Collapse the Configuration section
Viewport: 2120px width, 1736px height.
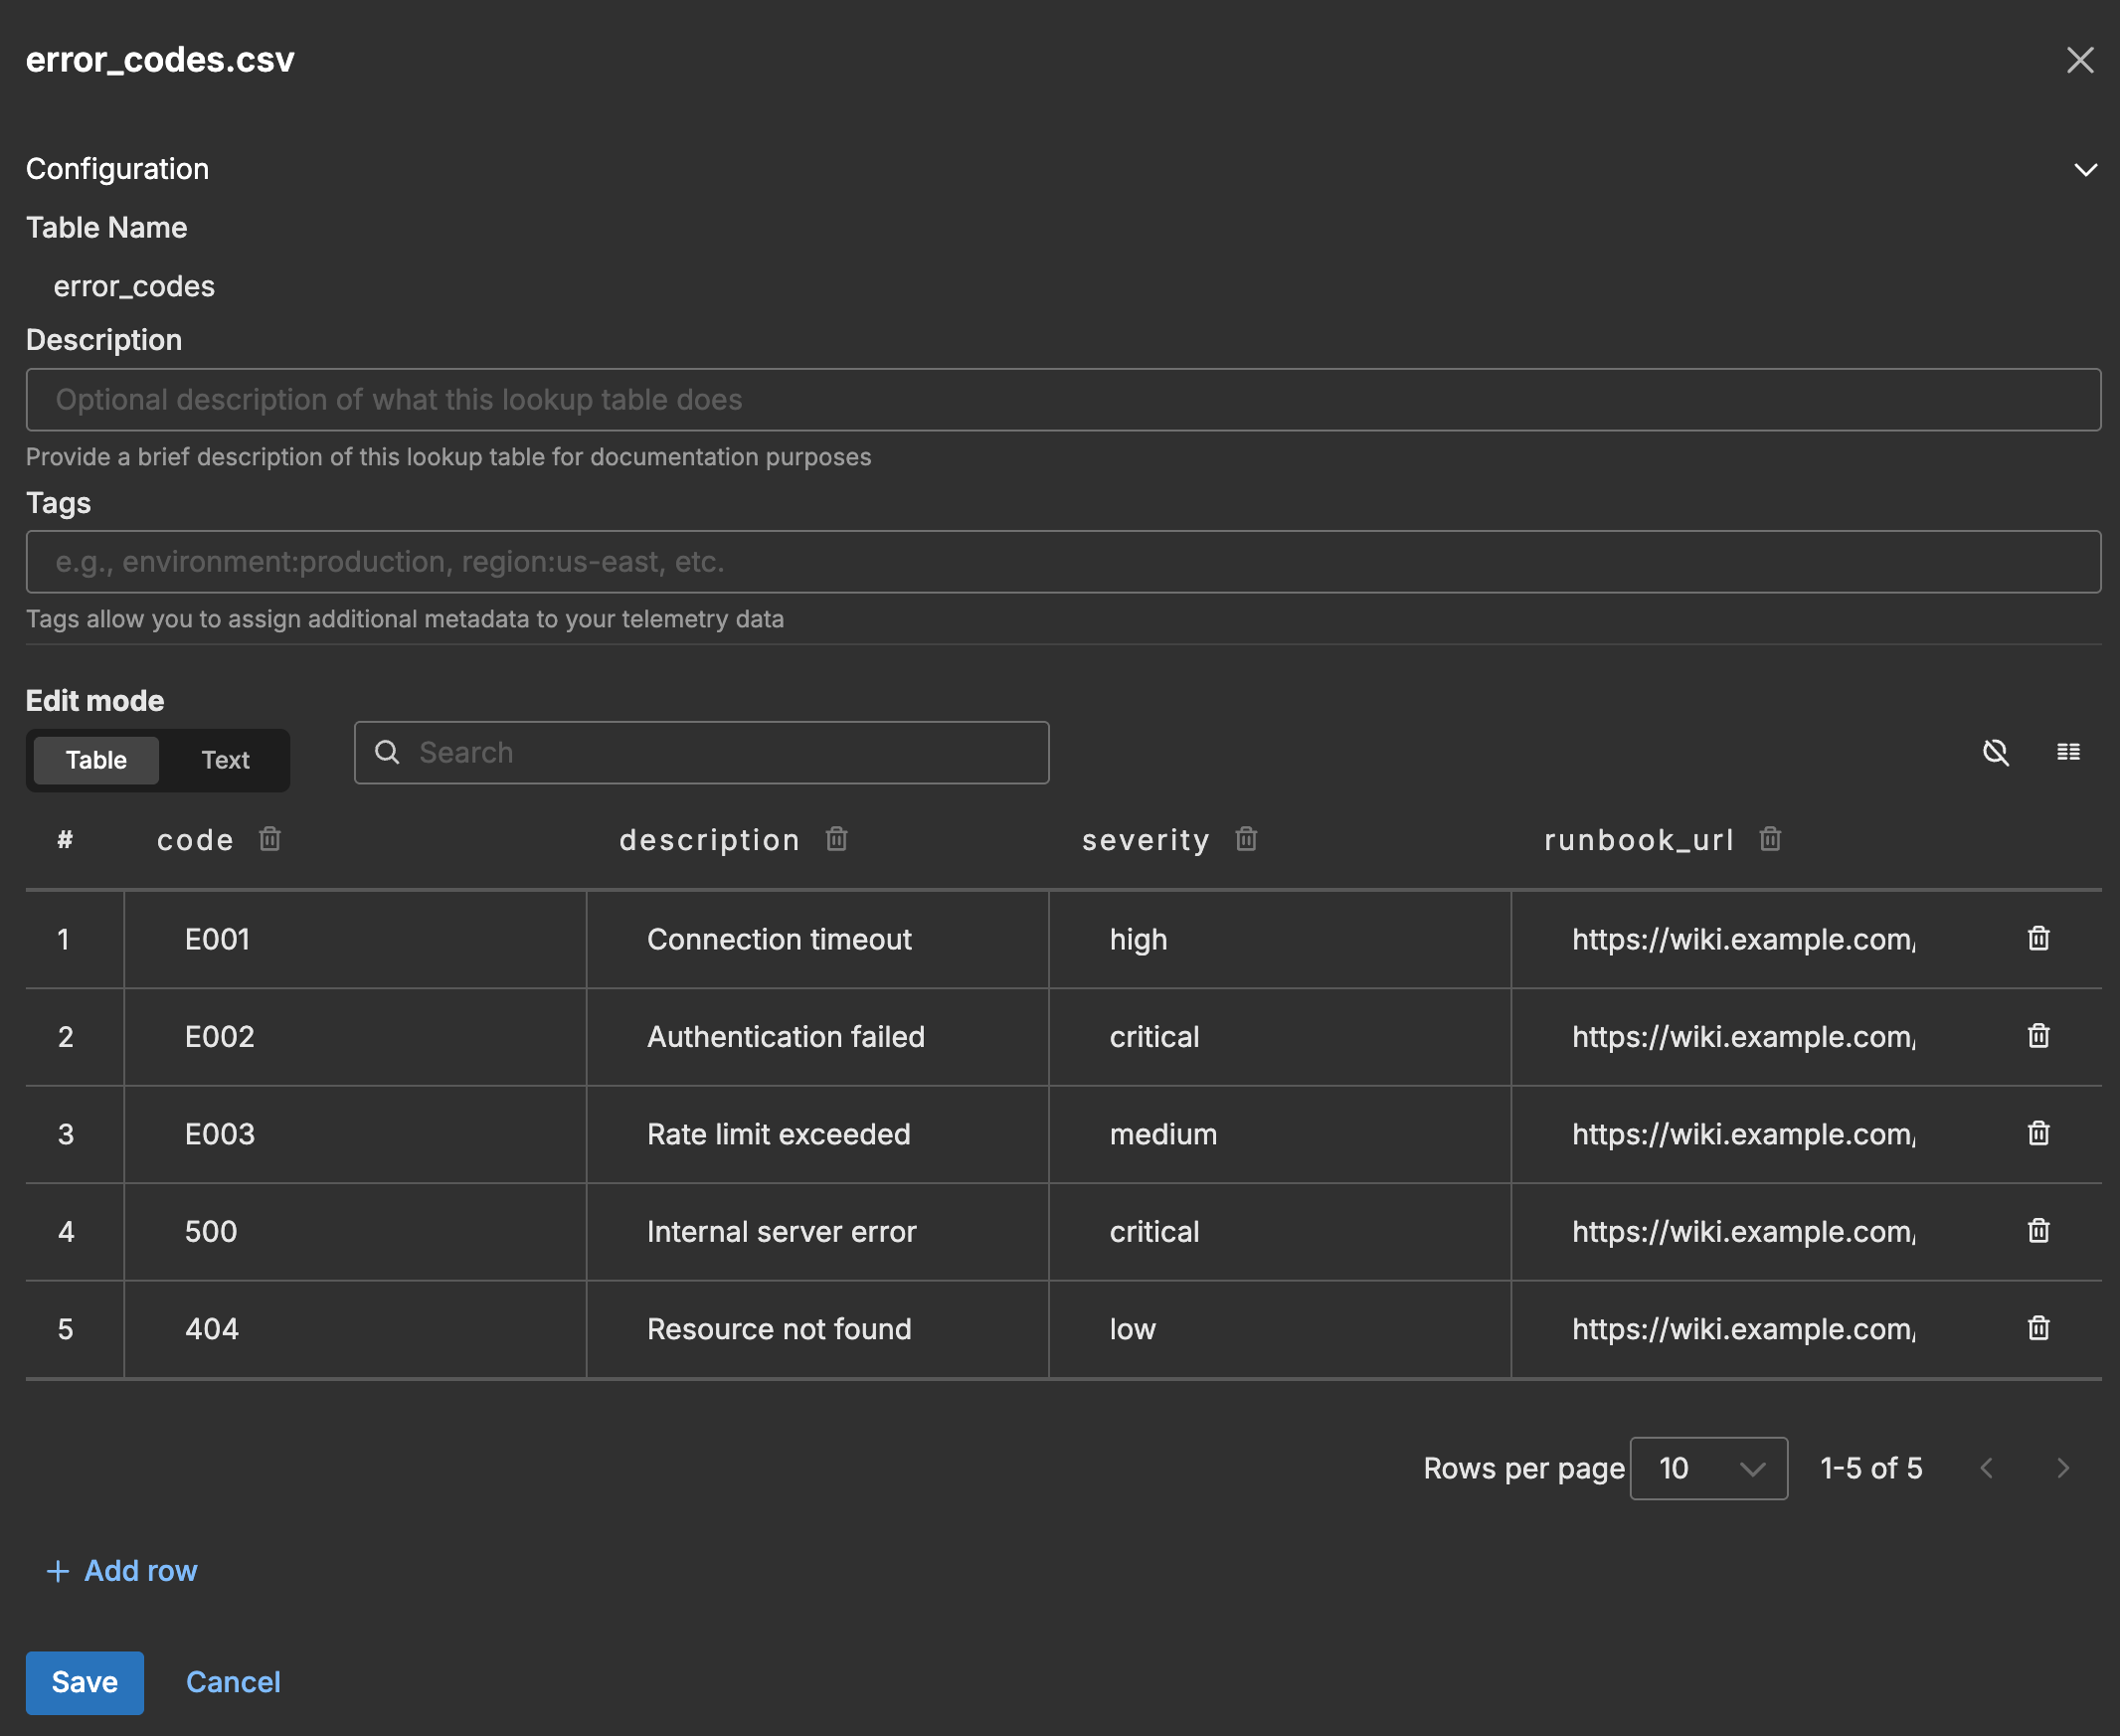[x=2086, y=168]
